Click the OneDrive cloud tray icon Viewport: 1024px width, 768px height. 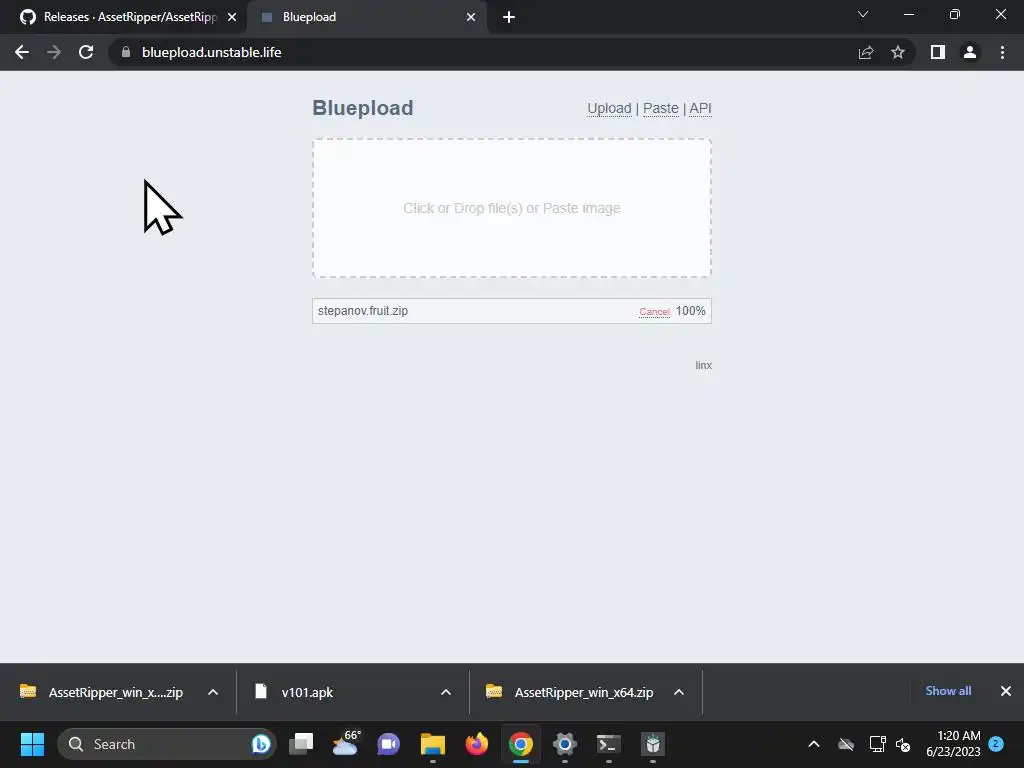(846, 744)
